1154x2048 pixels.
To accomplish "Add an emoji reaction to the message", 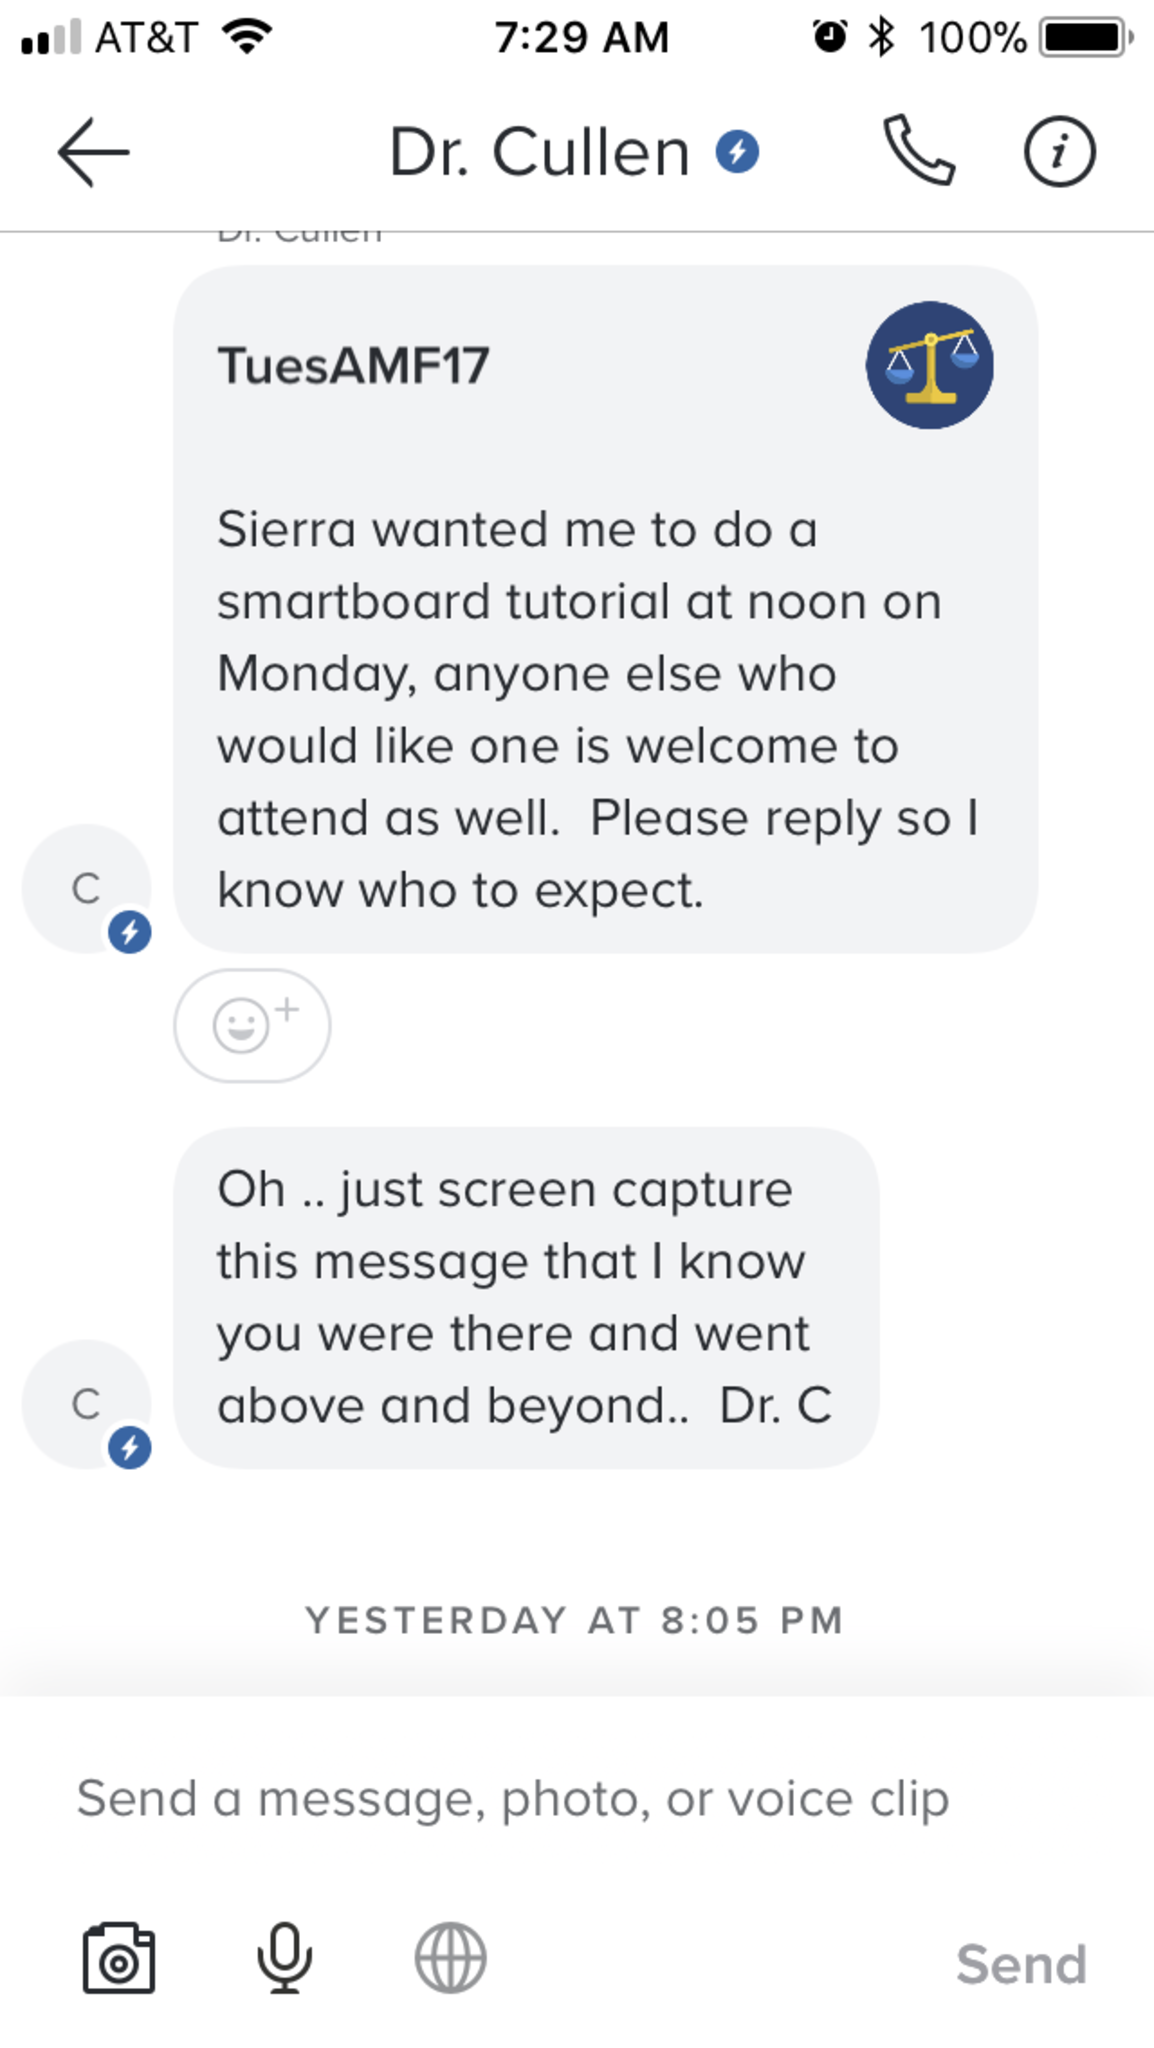I will coord(252,1025).
